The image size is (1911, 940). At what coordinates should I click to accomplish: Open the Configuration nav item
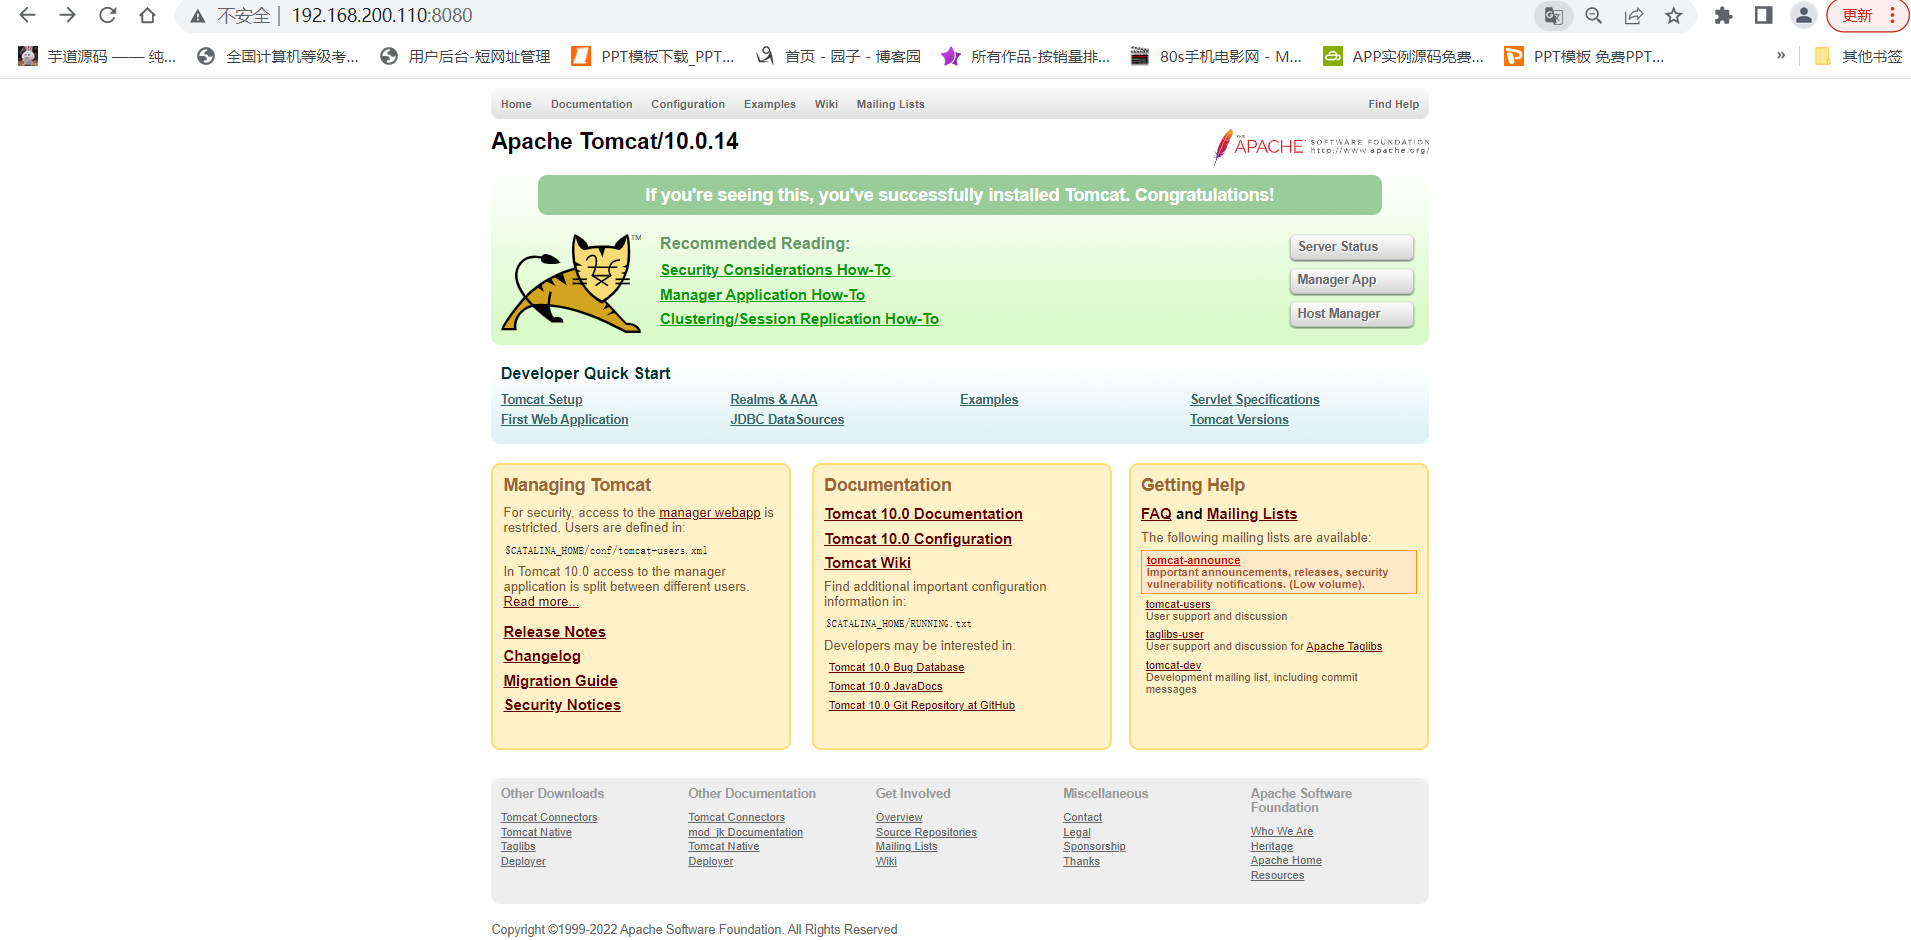point(688,104)
